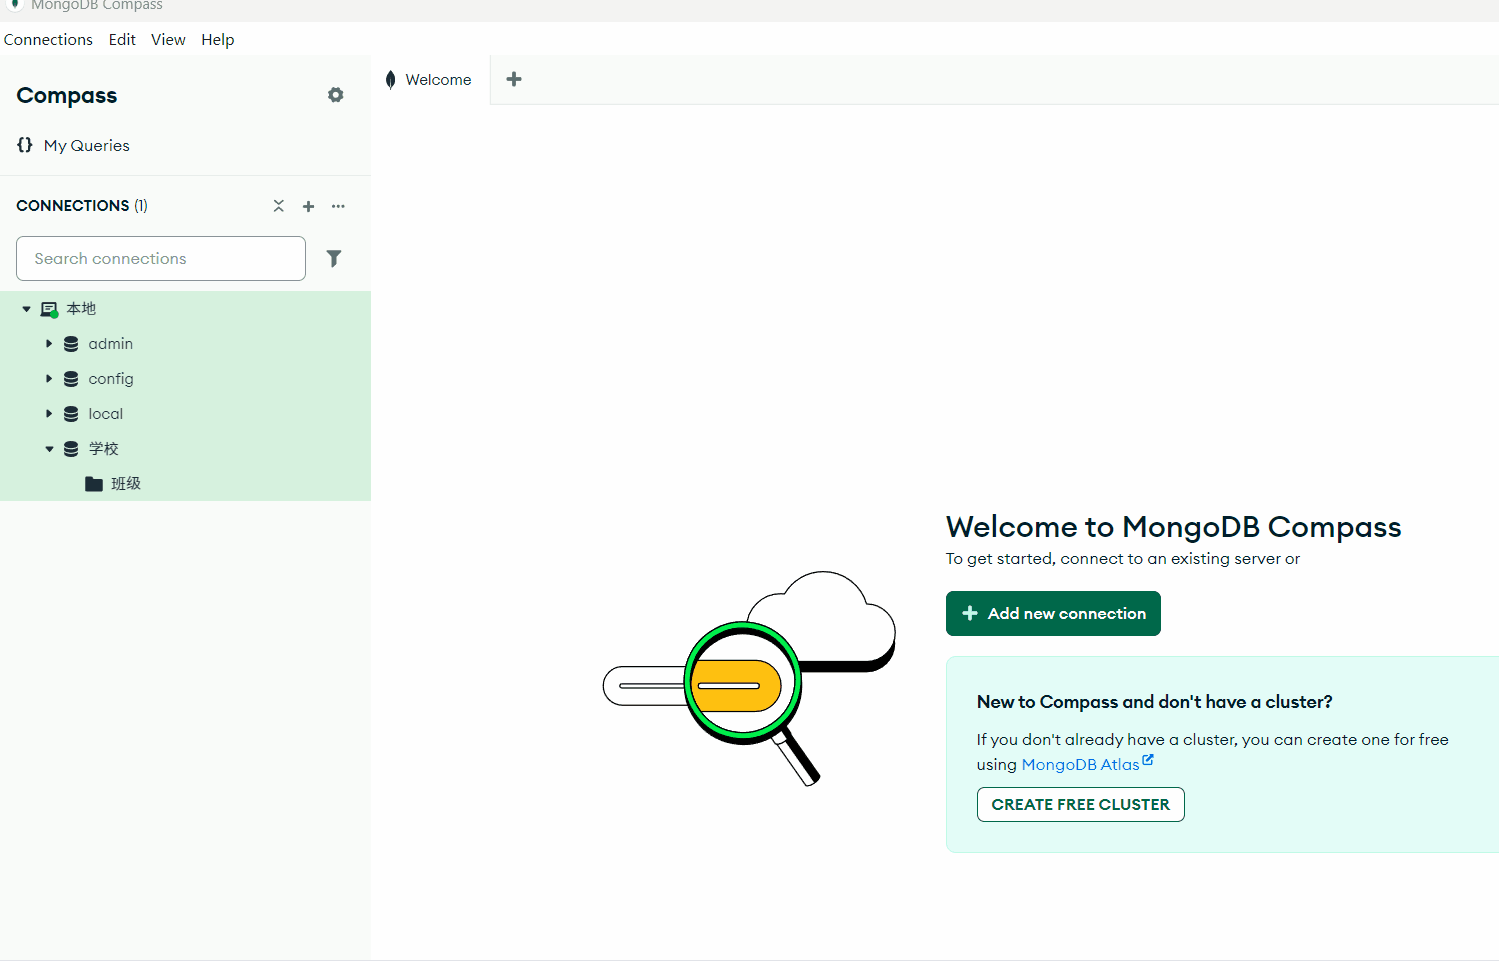Viewport: 1499px width, 961px height.
Task: Click the CONNECTIONS (1) heading
Action: 82,206
